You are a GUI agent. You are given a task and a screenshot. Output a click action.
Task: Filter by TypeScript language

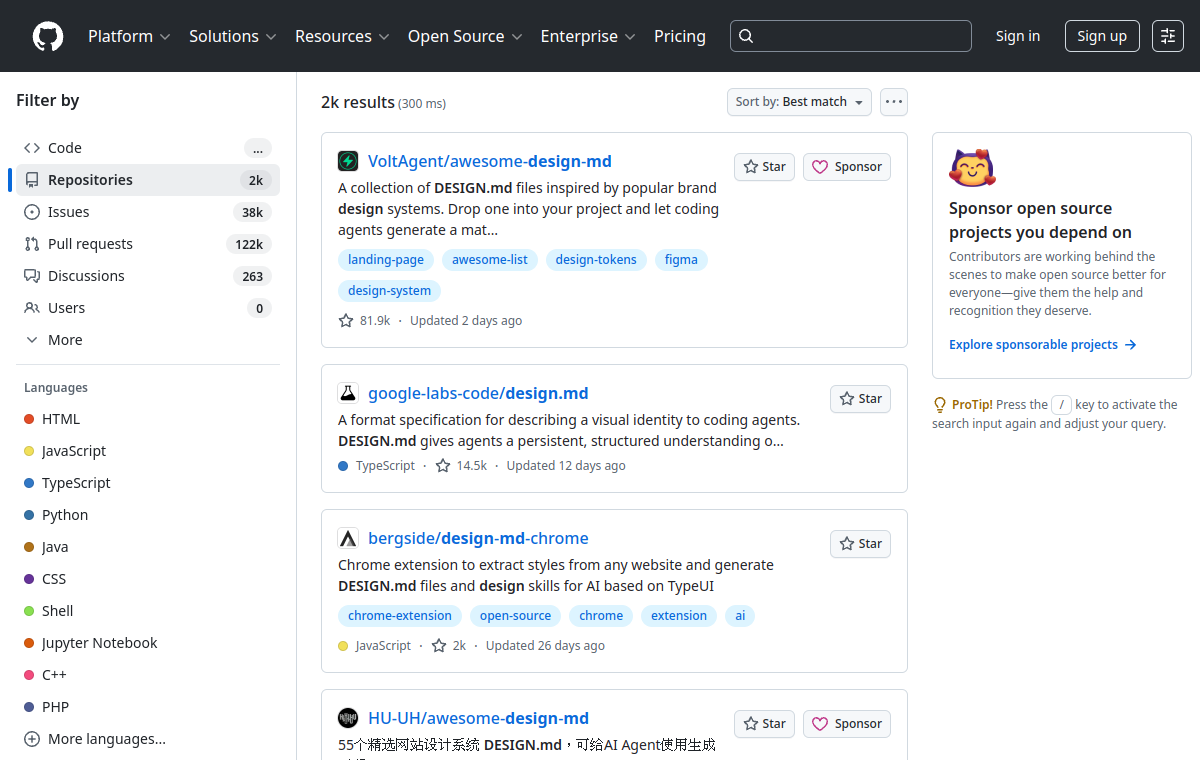click(148, 483)
